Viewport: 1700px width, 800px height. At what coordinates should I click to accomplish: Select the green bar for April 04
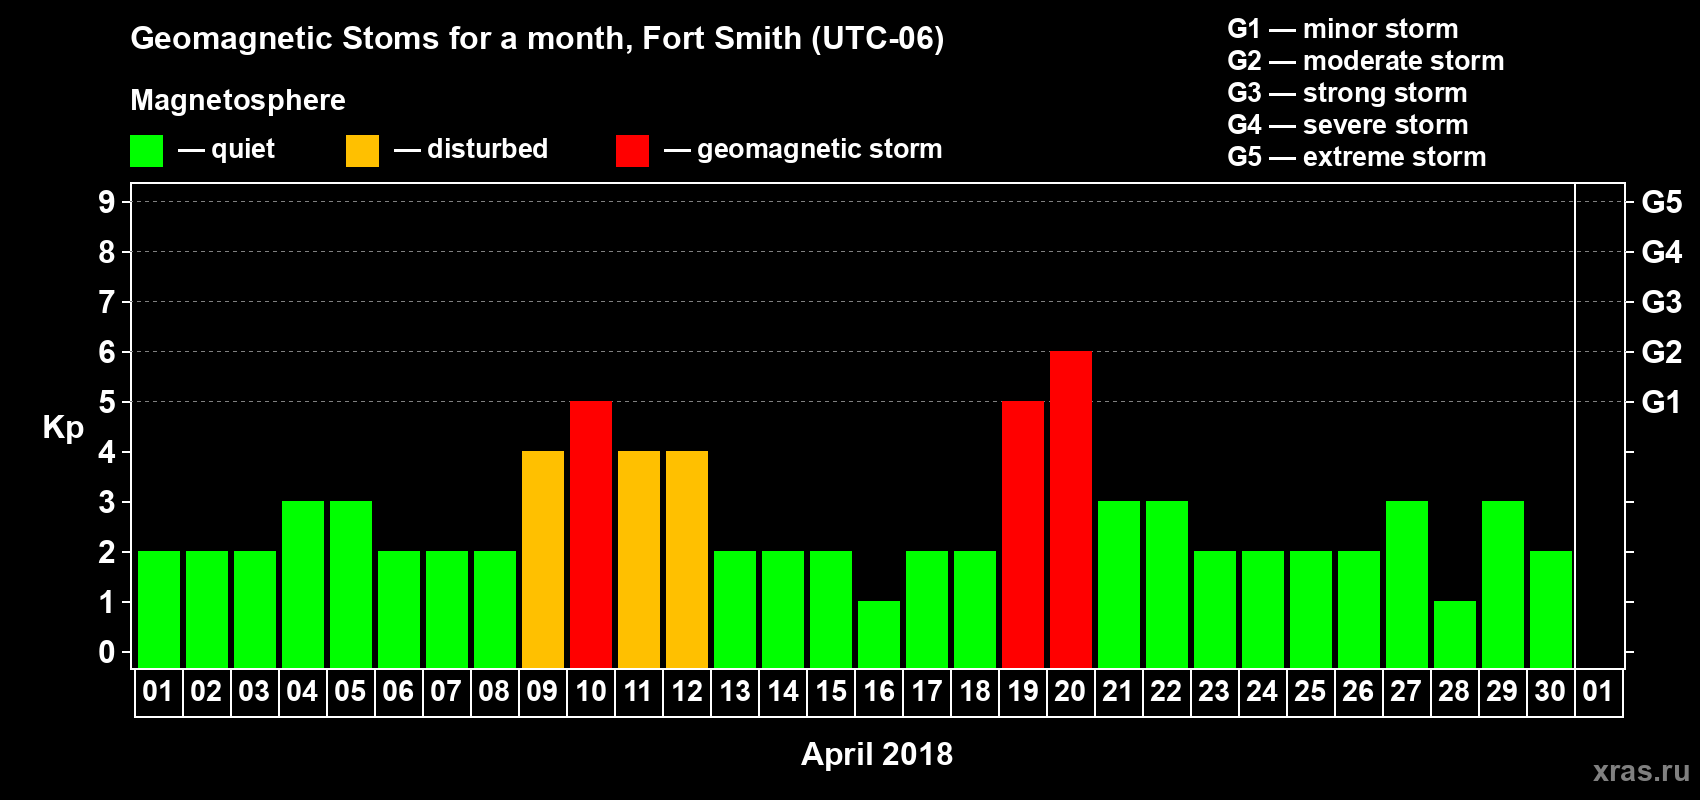[x=303, y=584]
